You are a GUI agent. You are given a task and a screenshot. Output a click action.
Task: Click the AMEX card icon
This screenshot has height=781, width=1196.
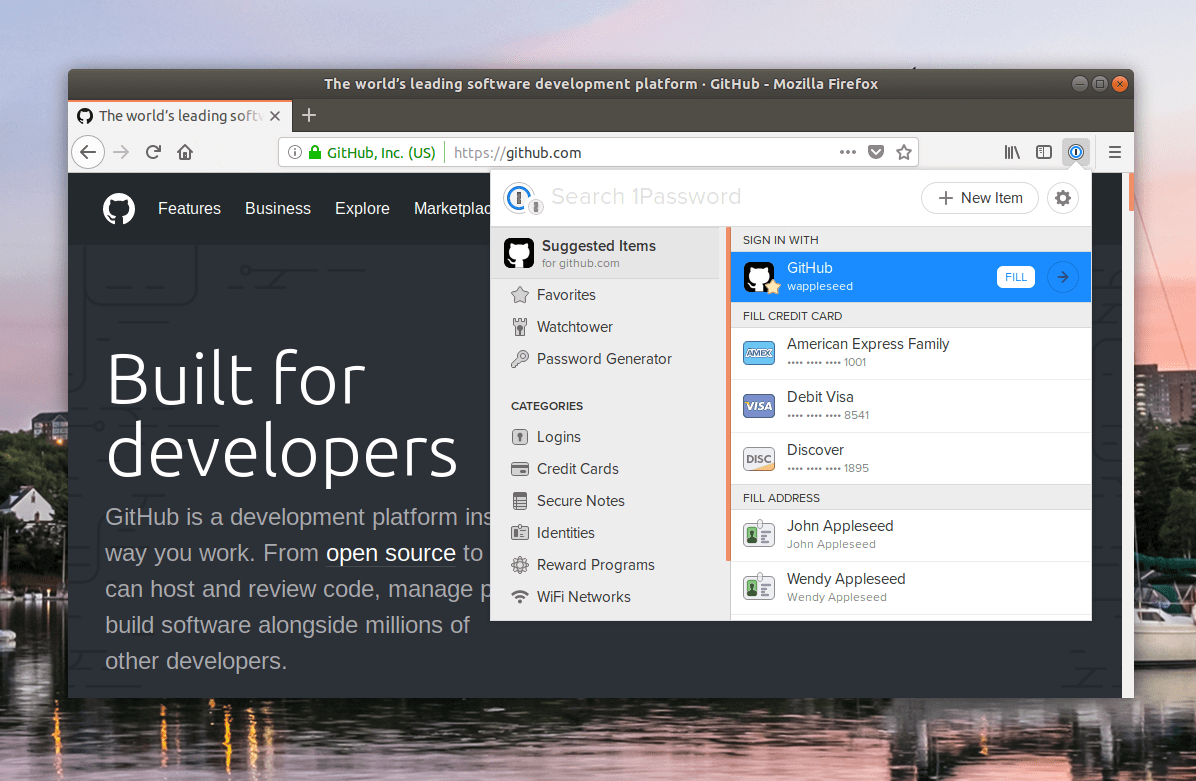point(759,353)
